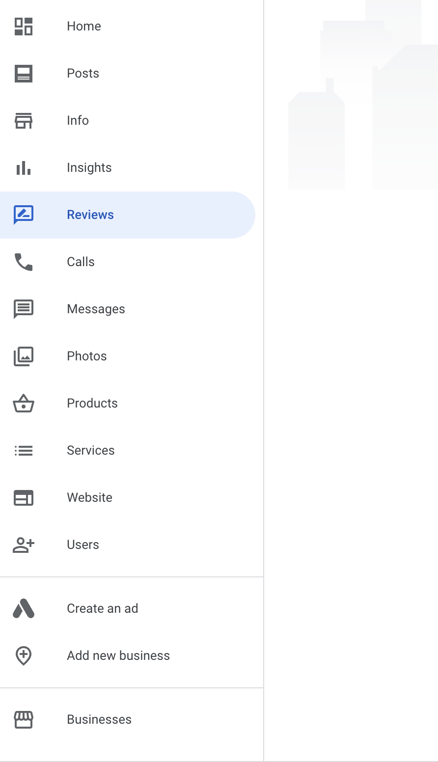The width and height of the screenshot is (438, 762).
Task: Open the Website layout icon
Action: (x=23, y=498)
